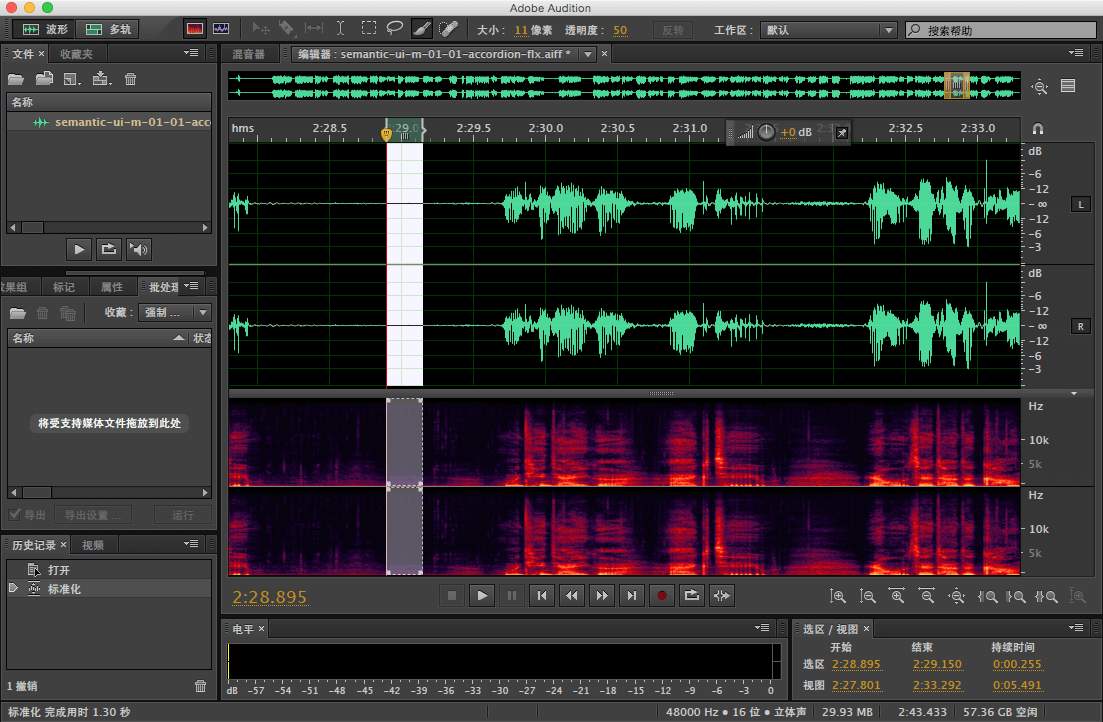This screenshot has height=722, width=1103.
Task: Zoom in time icon
Action: [897, 596]
